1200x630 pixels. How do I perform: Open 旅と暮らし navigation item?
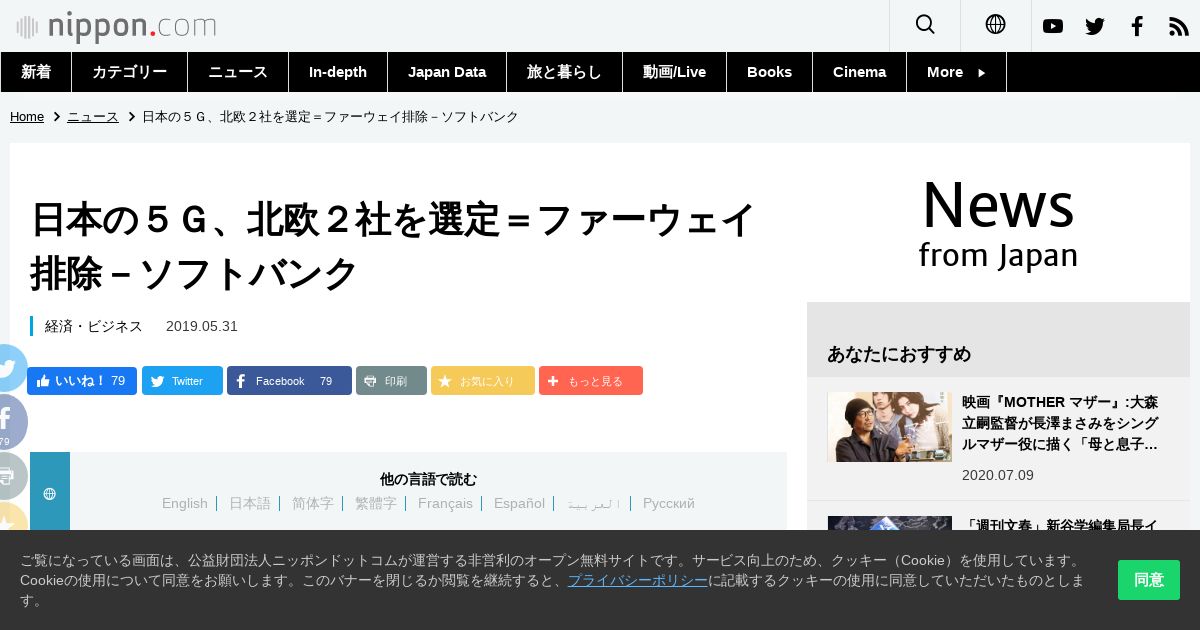pos(564,72)
